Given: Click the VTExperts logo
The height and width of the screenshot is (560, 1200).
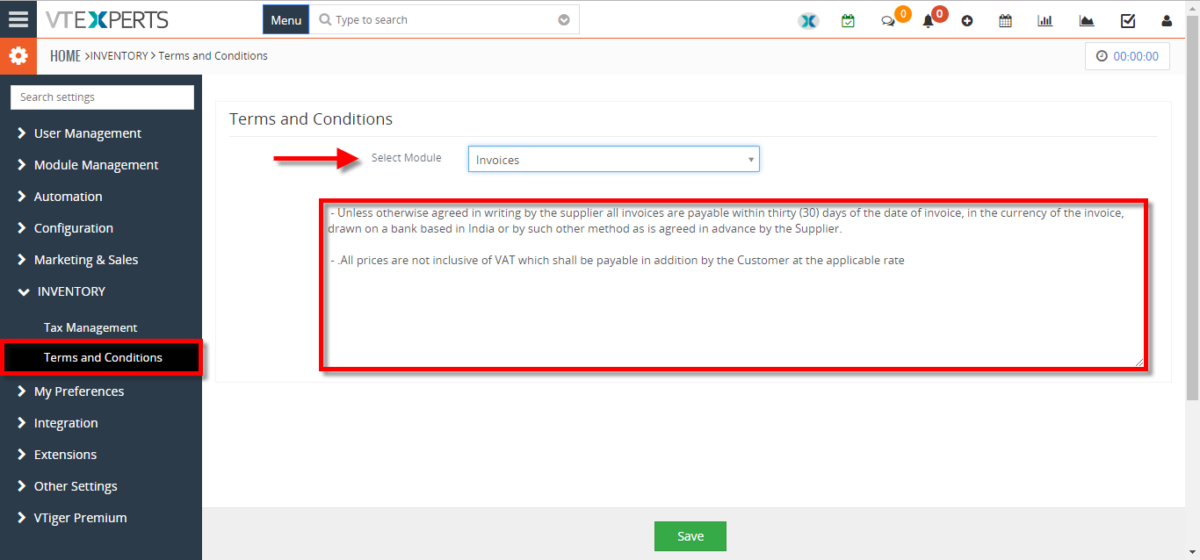Looking at the screenshot, I should 107,20.
